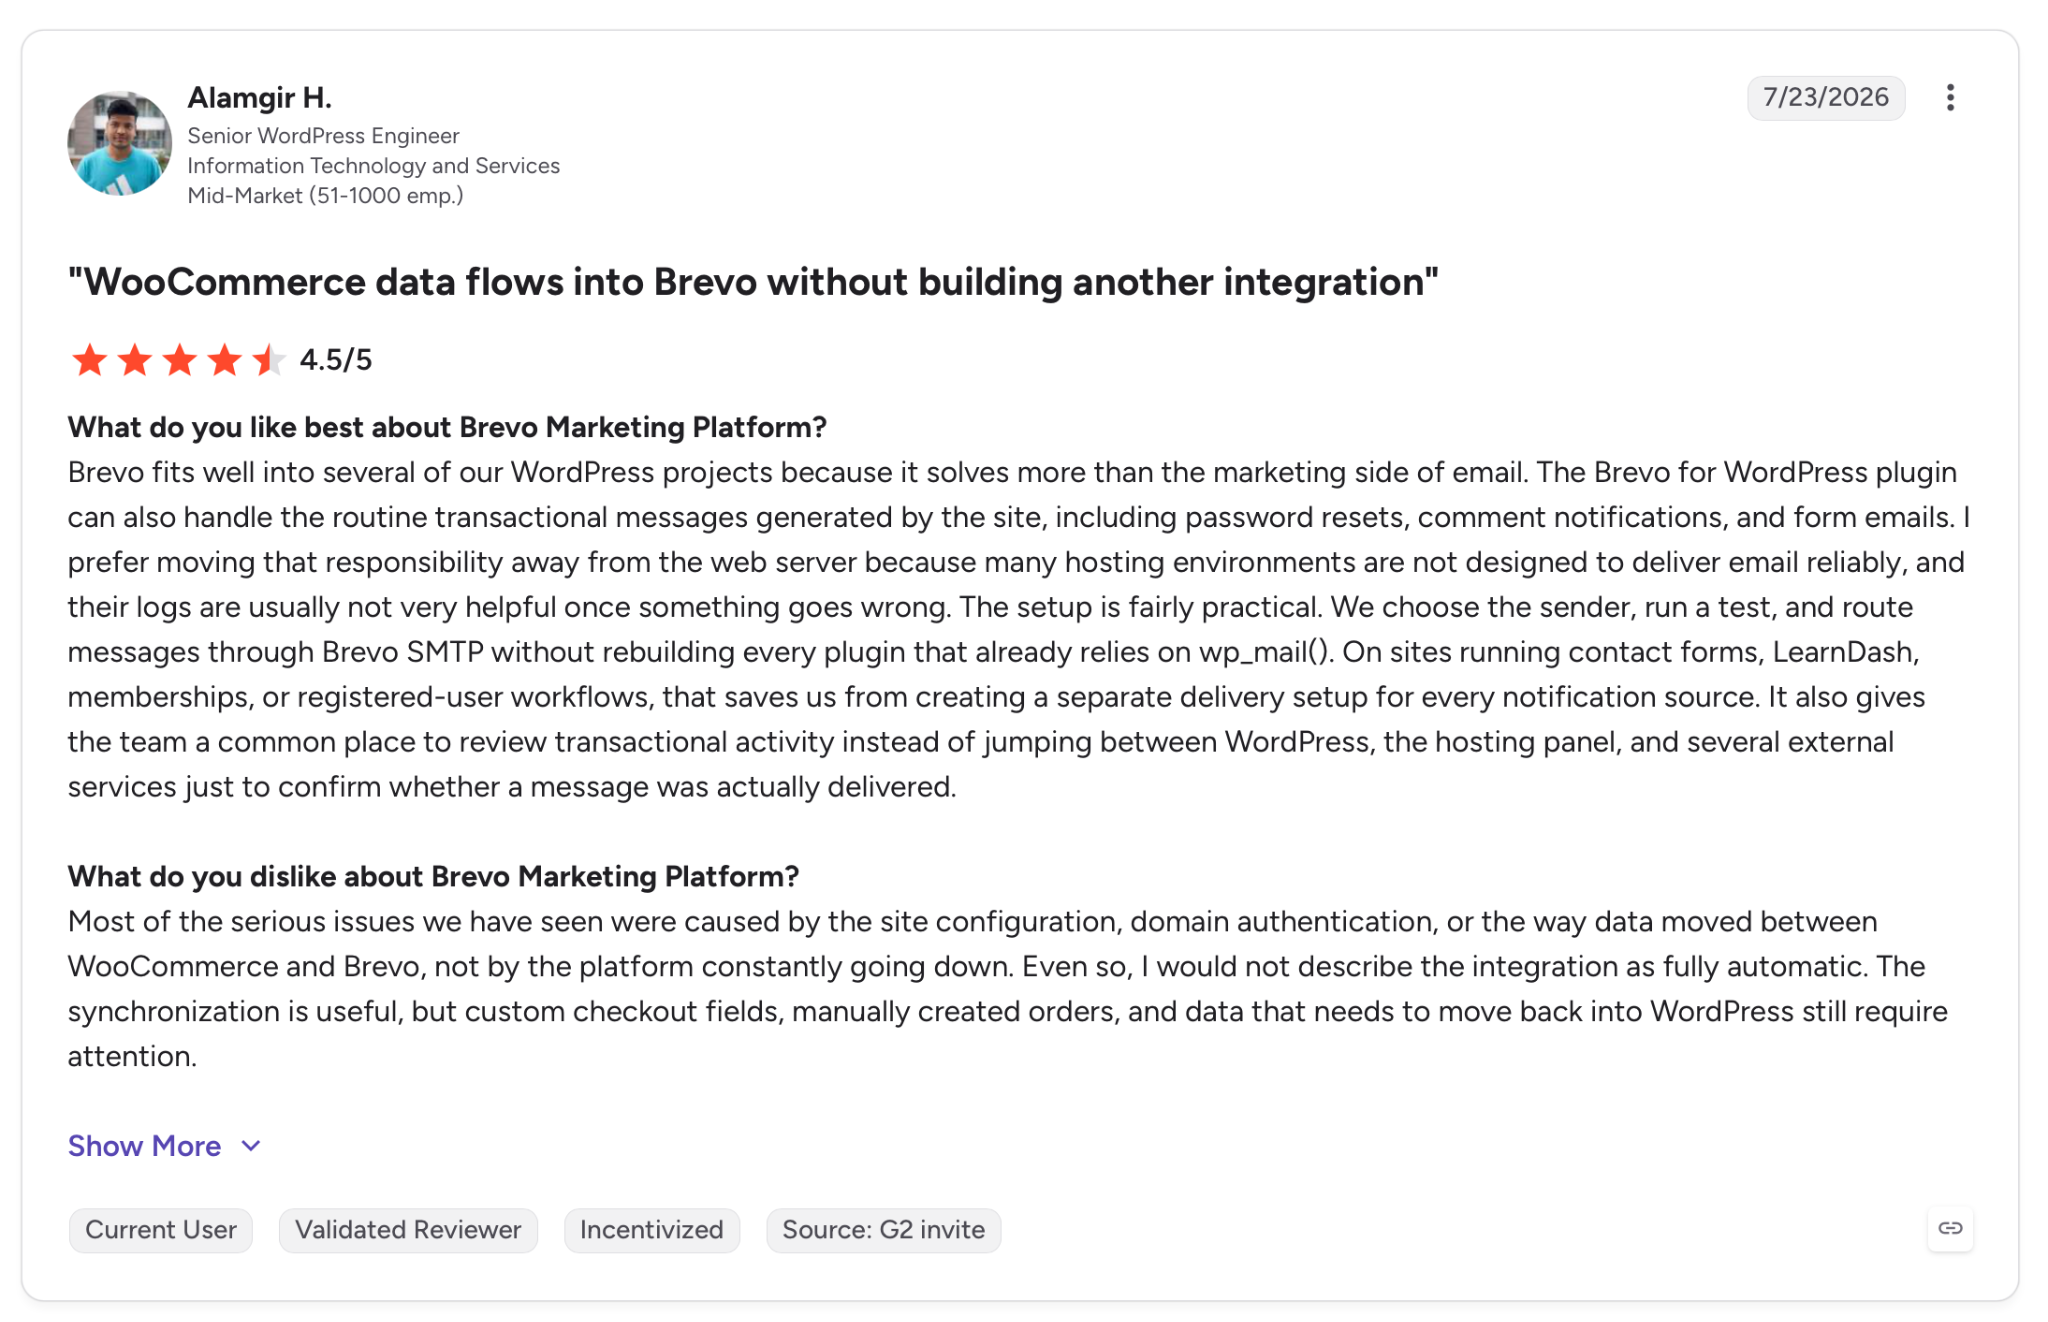The height and width of the screenshot is (1322, 2048).
Task: Click the Source: G2 invite badge
Action: pos(883,1230)
